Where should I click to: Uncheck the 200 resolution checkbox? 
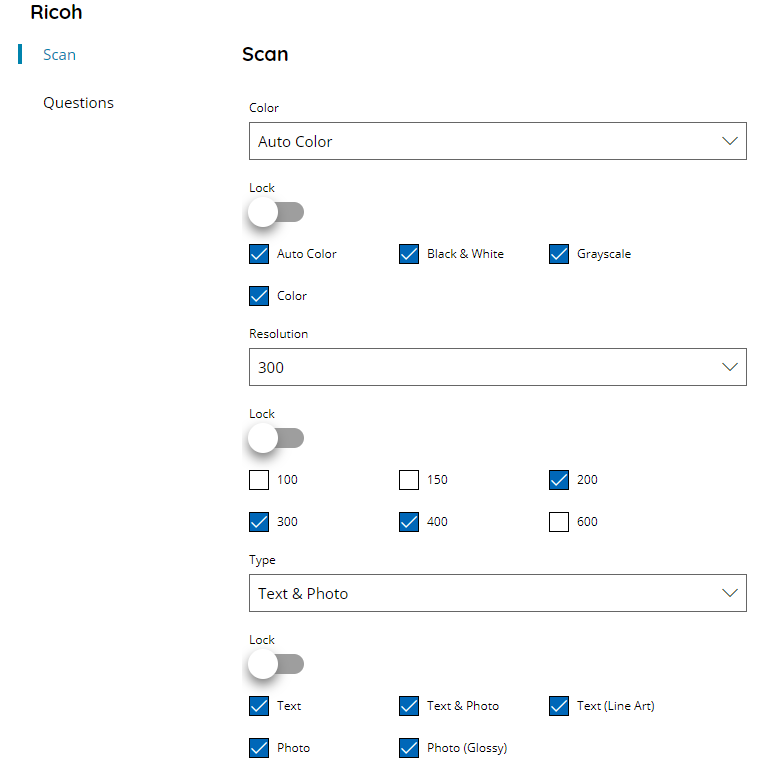[559, 480]
